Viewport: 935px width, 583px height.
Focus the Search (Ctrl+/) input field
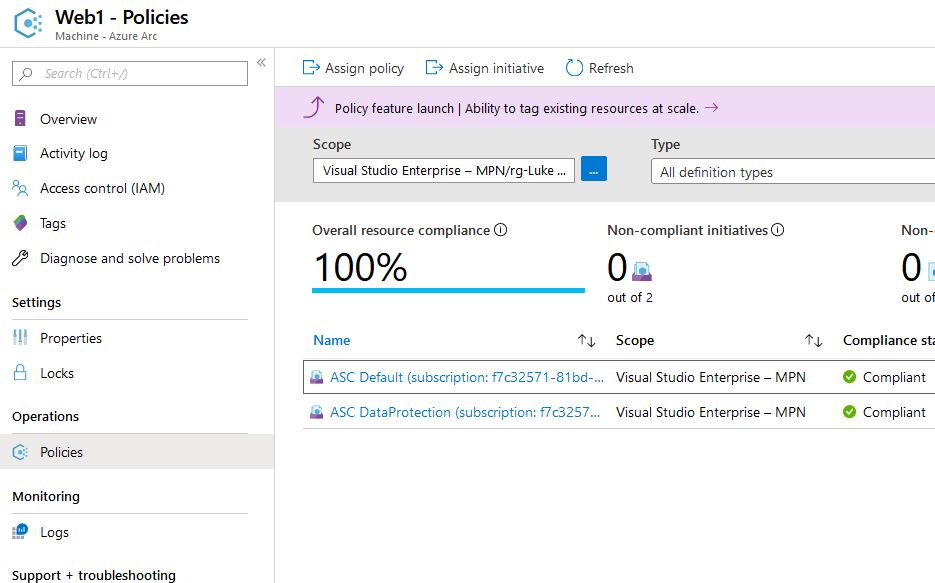[130, 73]
